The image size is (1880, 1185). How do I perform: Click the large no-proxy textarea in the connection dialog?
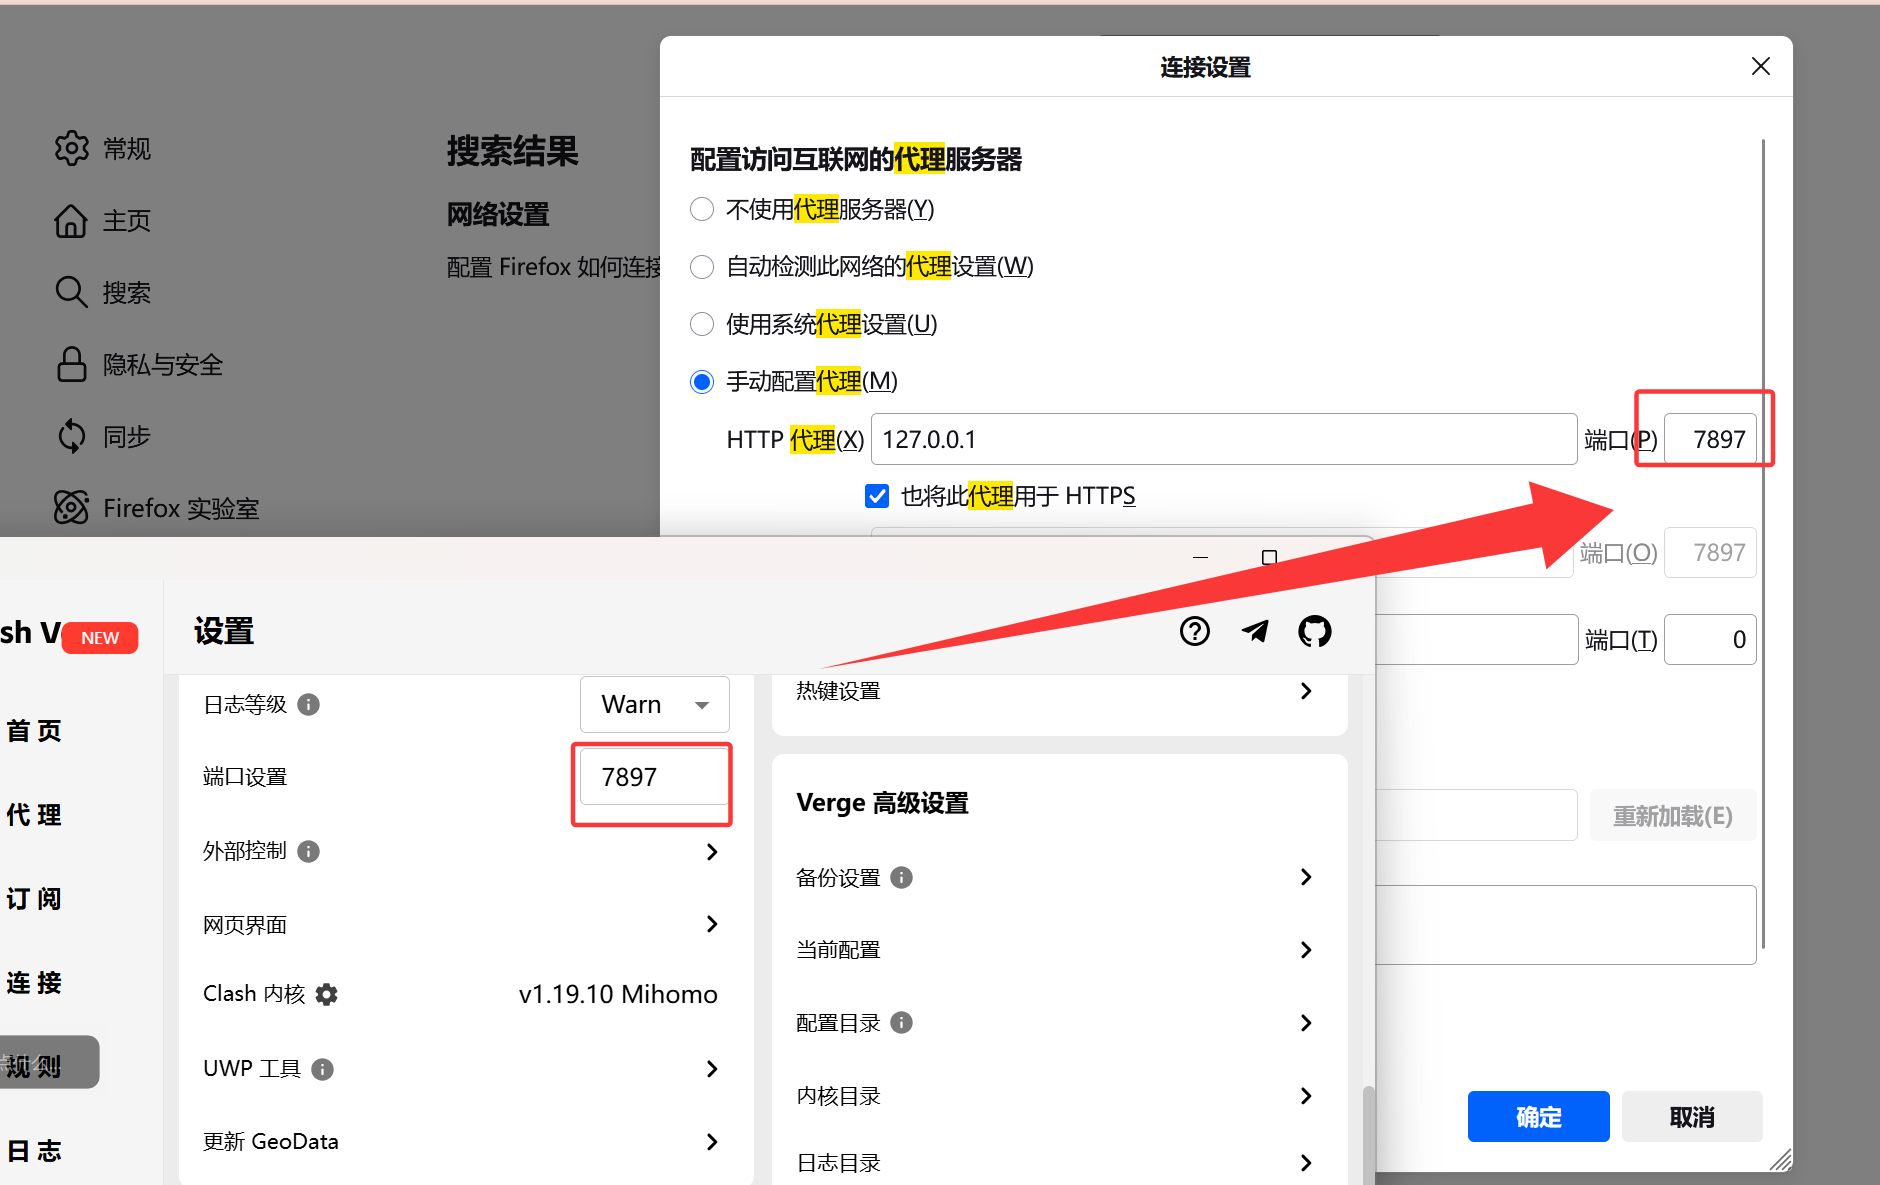tap(1566, 925)
